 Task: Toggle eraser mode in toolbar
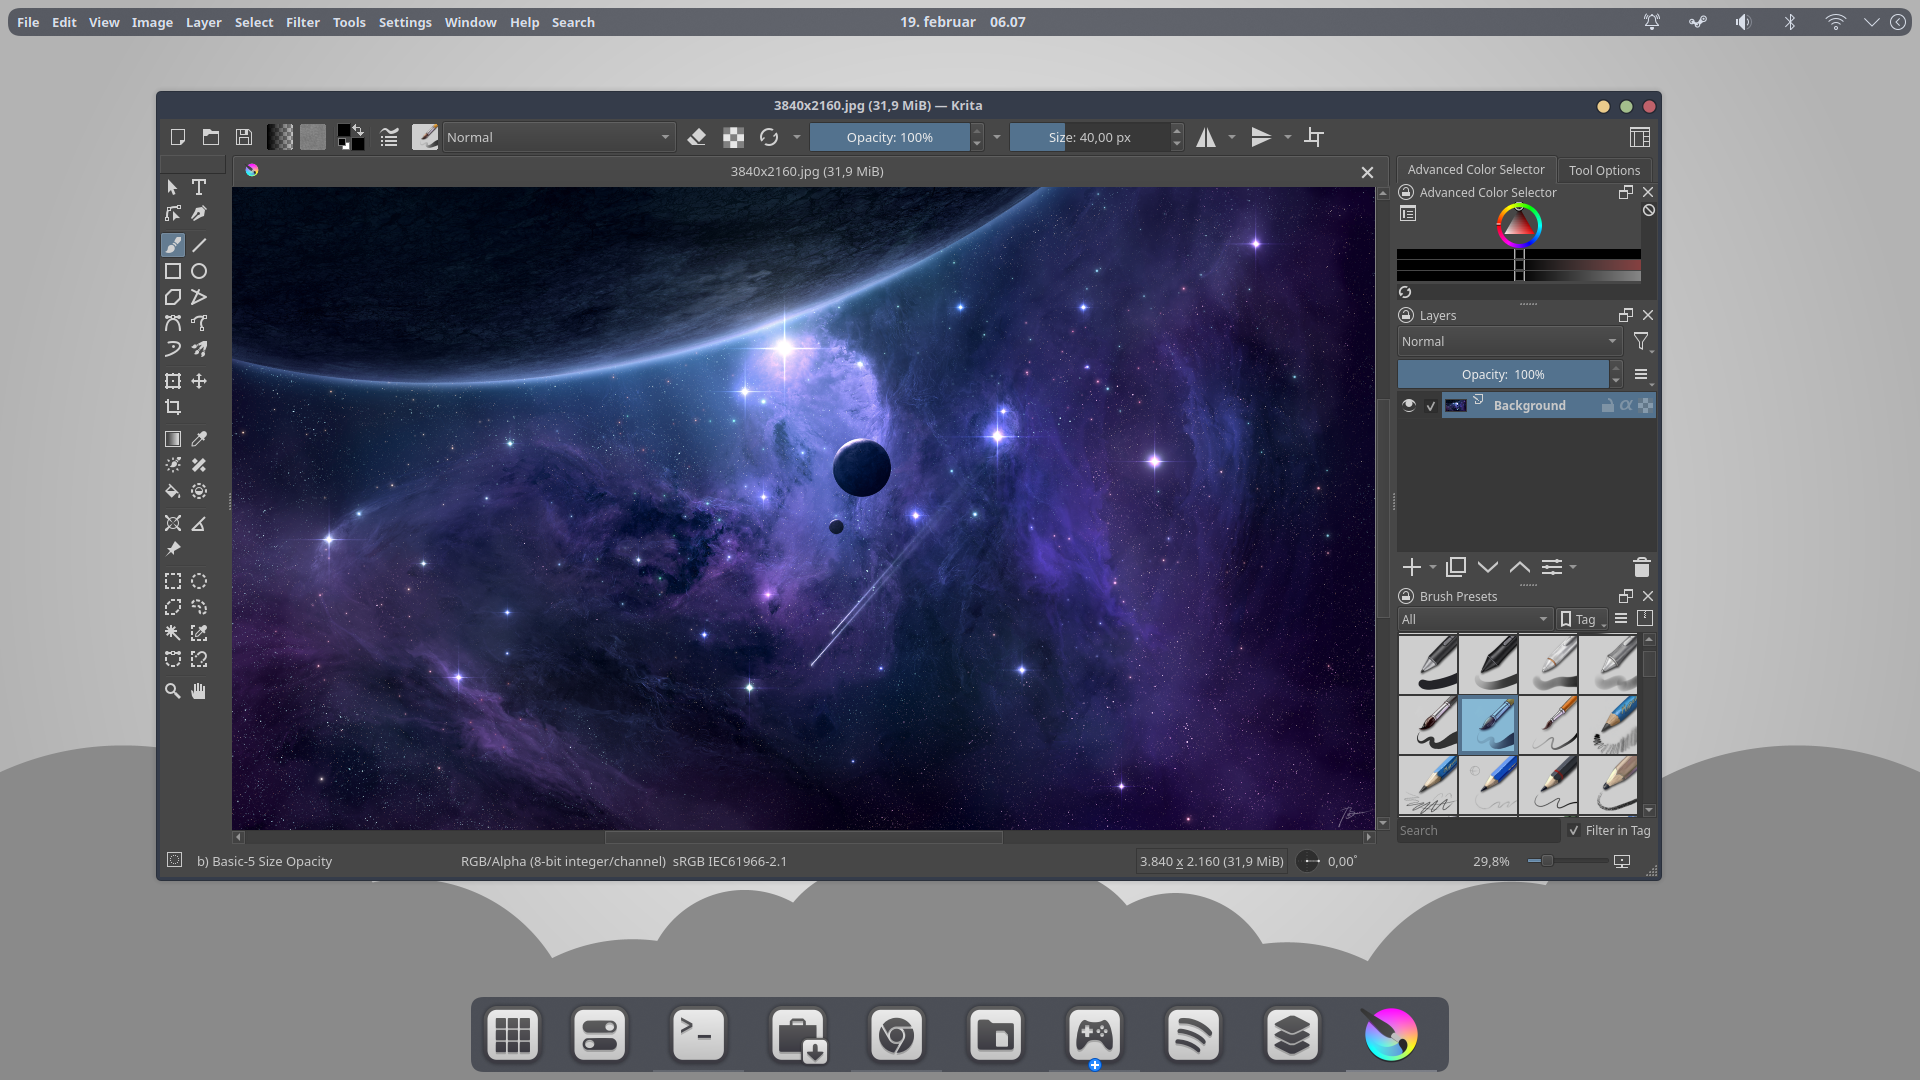[697, 137]
